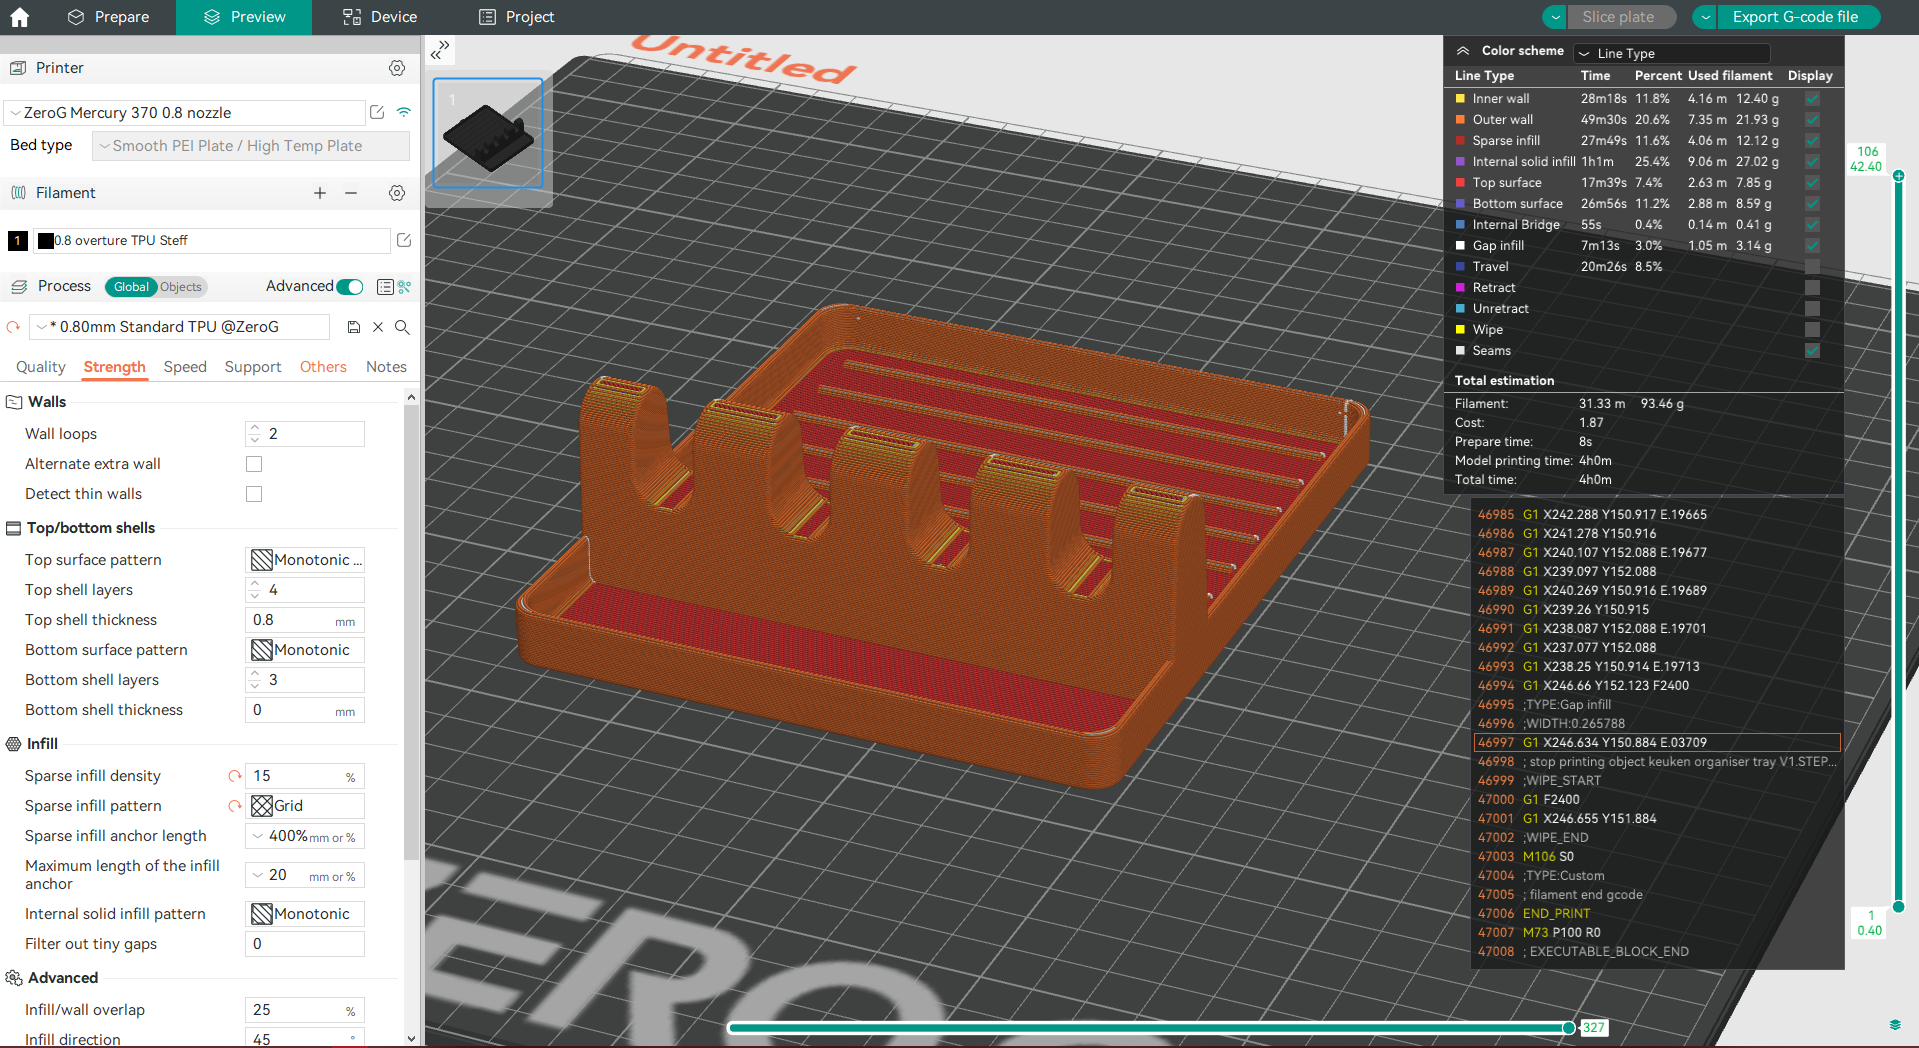Switch to the Prepare tab
This screenshot has height=1048, width=1919.
pyautogui.click(x=108, y=17)
